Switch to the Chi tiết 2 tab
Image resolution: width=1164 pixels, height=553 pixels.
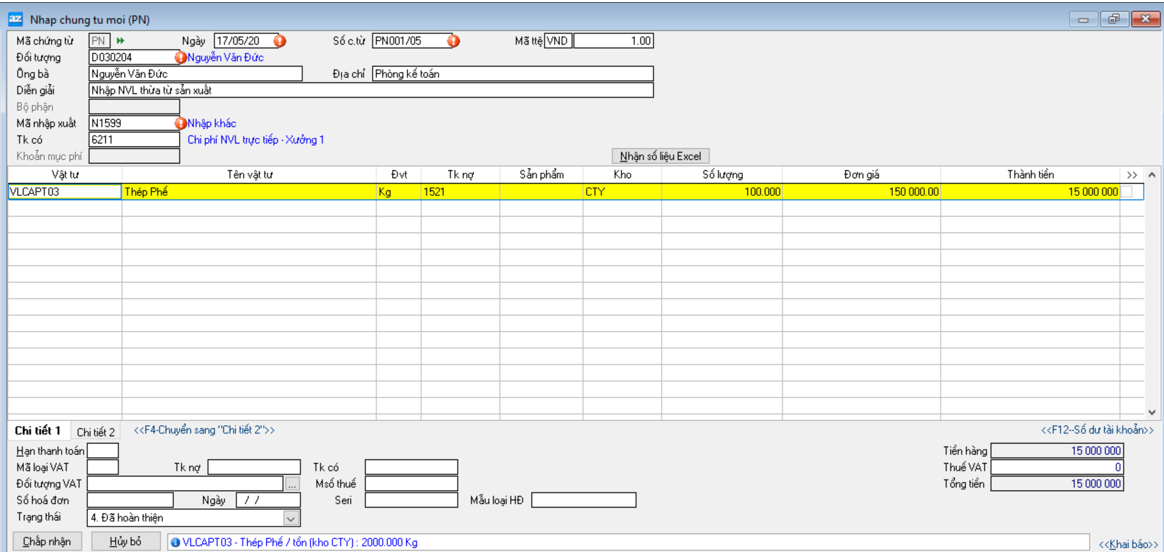point(97,431)
